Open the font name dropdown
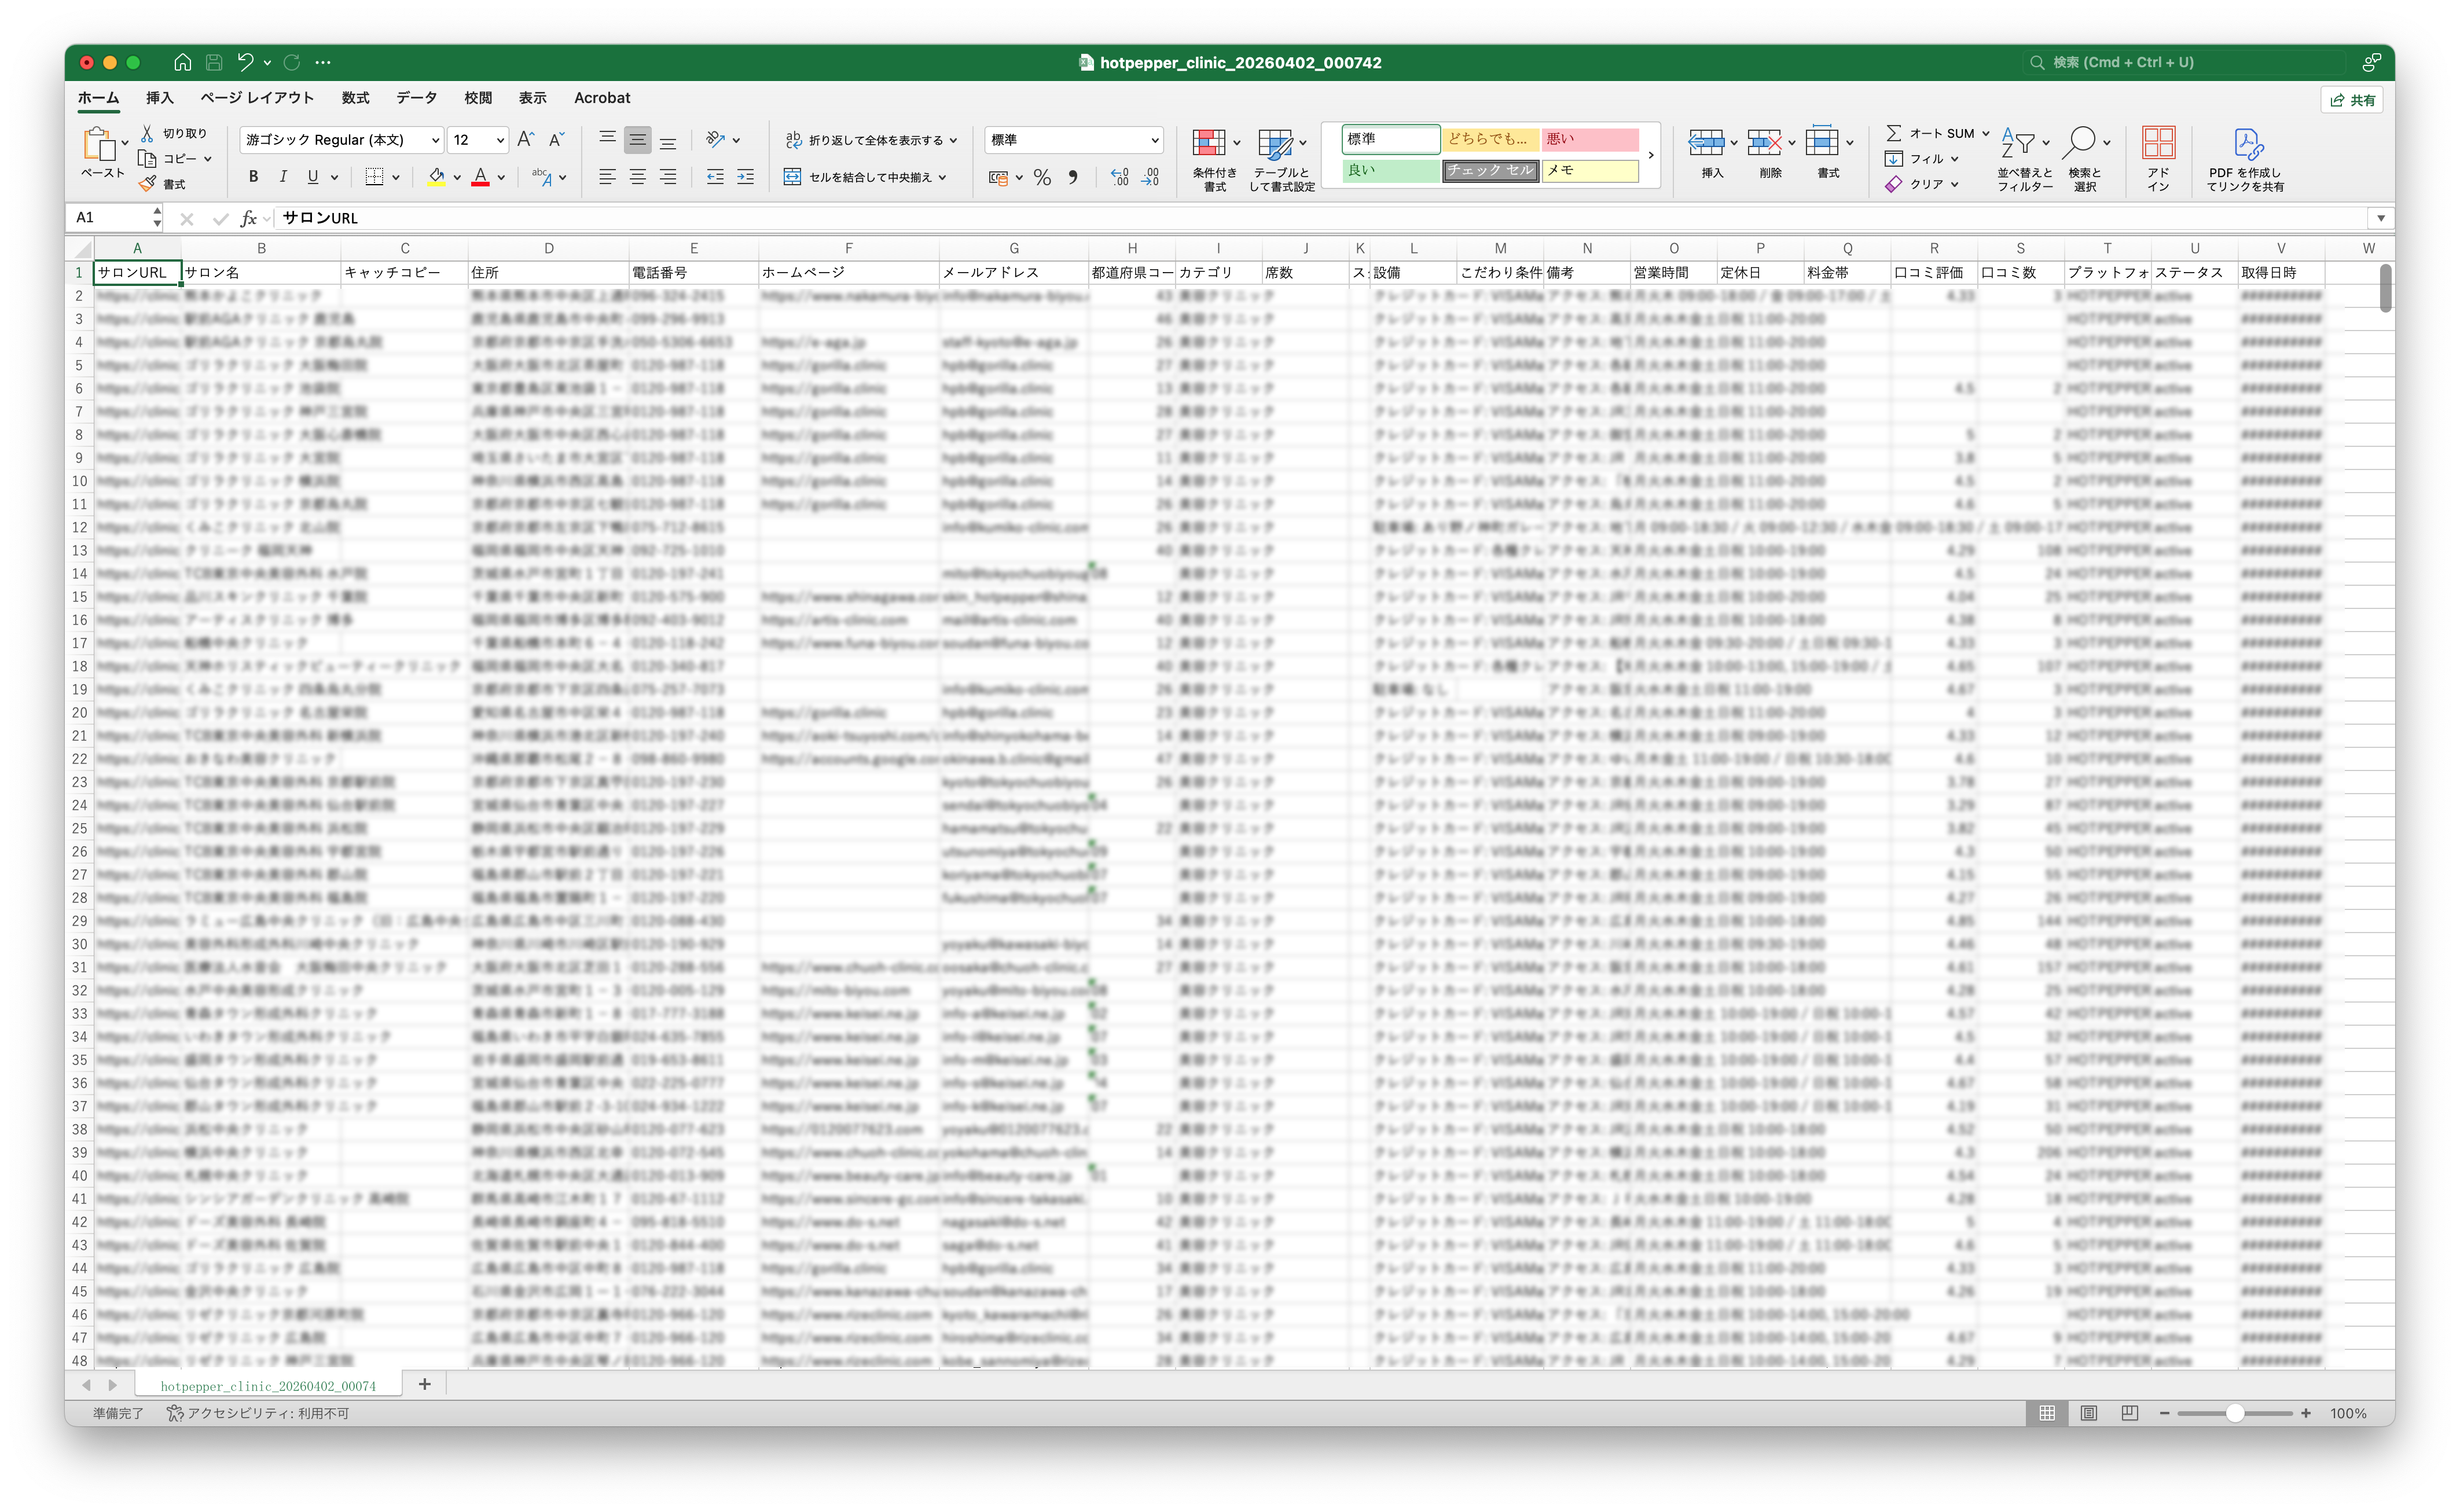 click(436, 140)
